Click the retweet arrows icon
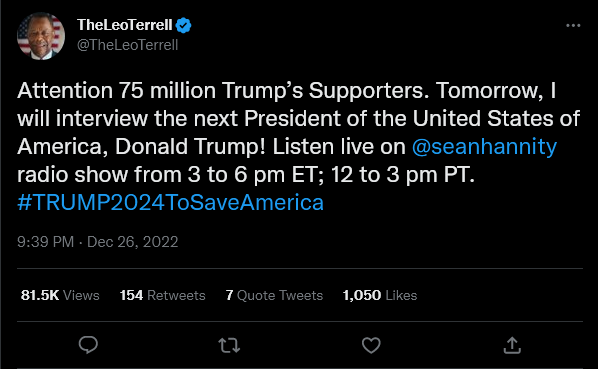The image size is (598, 369). click(x=229, y=345)
